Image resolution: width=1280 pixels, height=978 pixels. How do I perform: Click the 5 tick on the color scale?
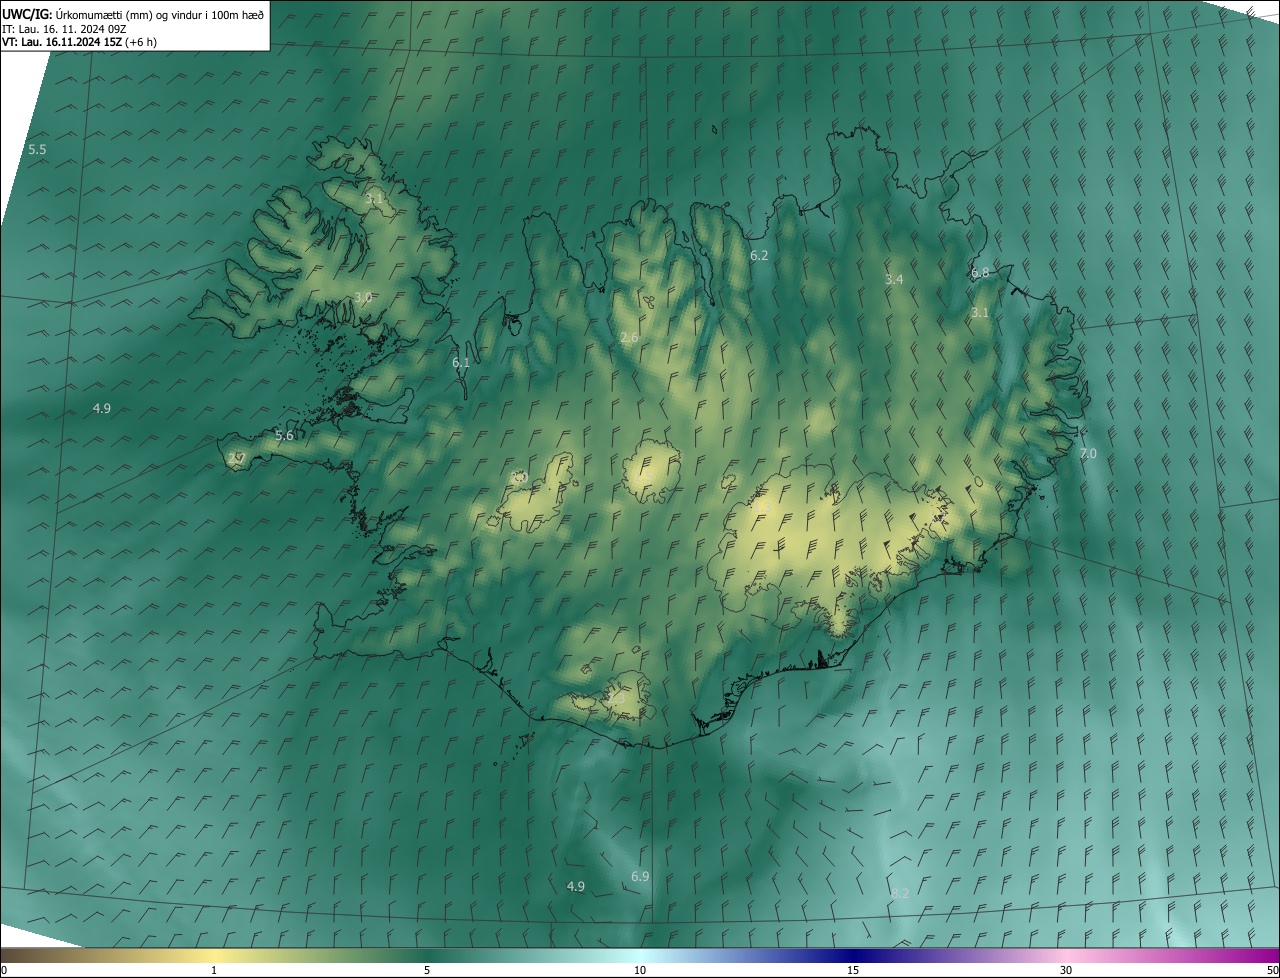coord(427,971)
